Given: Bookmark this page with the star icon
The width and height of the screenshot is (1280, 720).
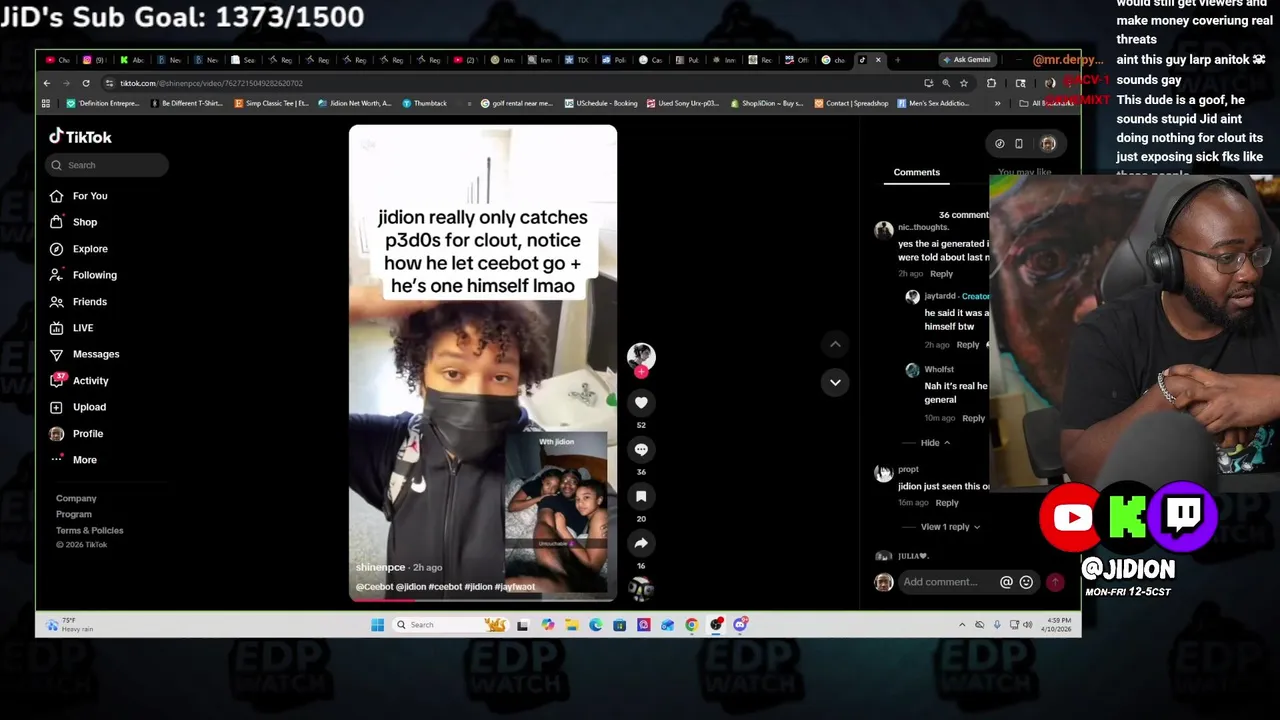Looking at the screenshot, I should point(964,83).
